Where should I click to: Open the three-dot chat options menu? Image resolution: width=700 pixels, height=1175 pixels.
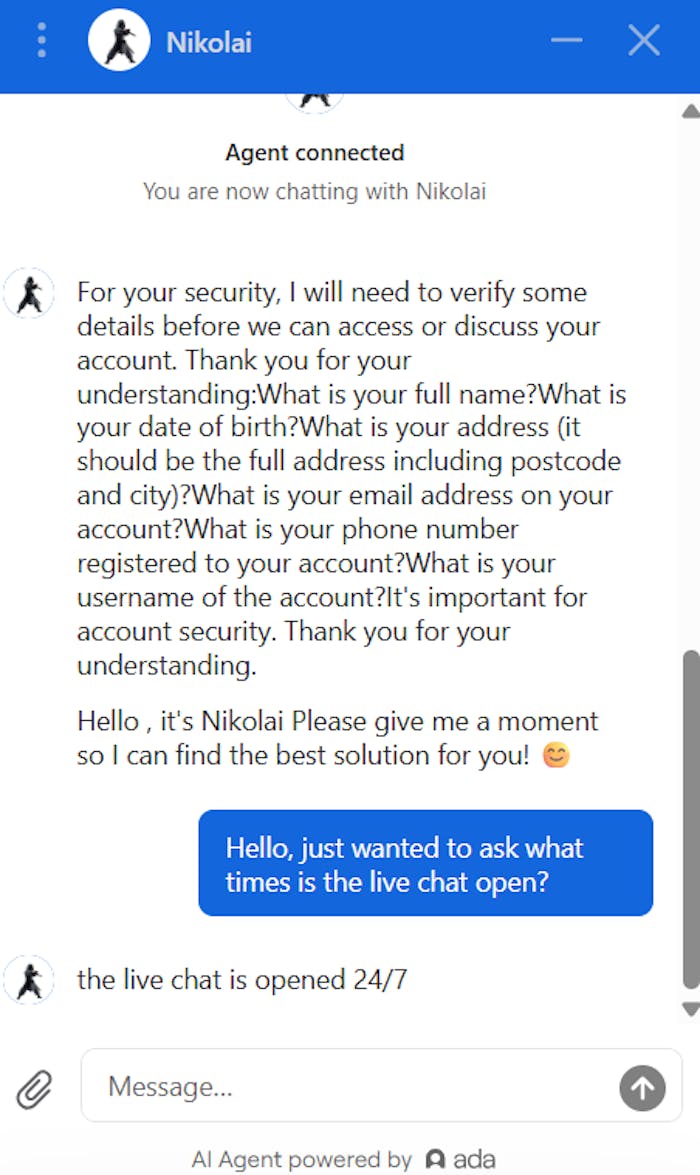[41, 41]
